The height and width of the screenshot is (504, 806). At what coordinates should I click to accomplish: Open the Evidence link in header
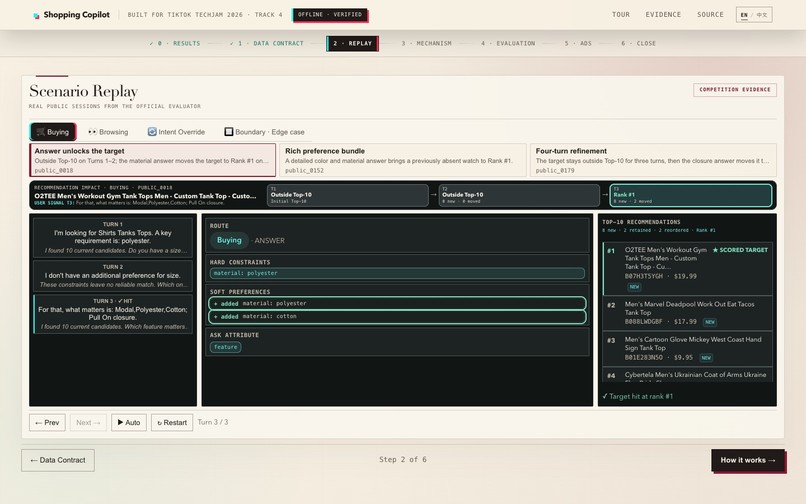(x=663, y=14)
